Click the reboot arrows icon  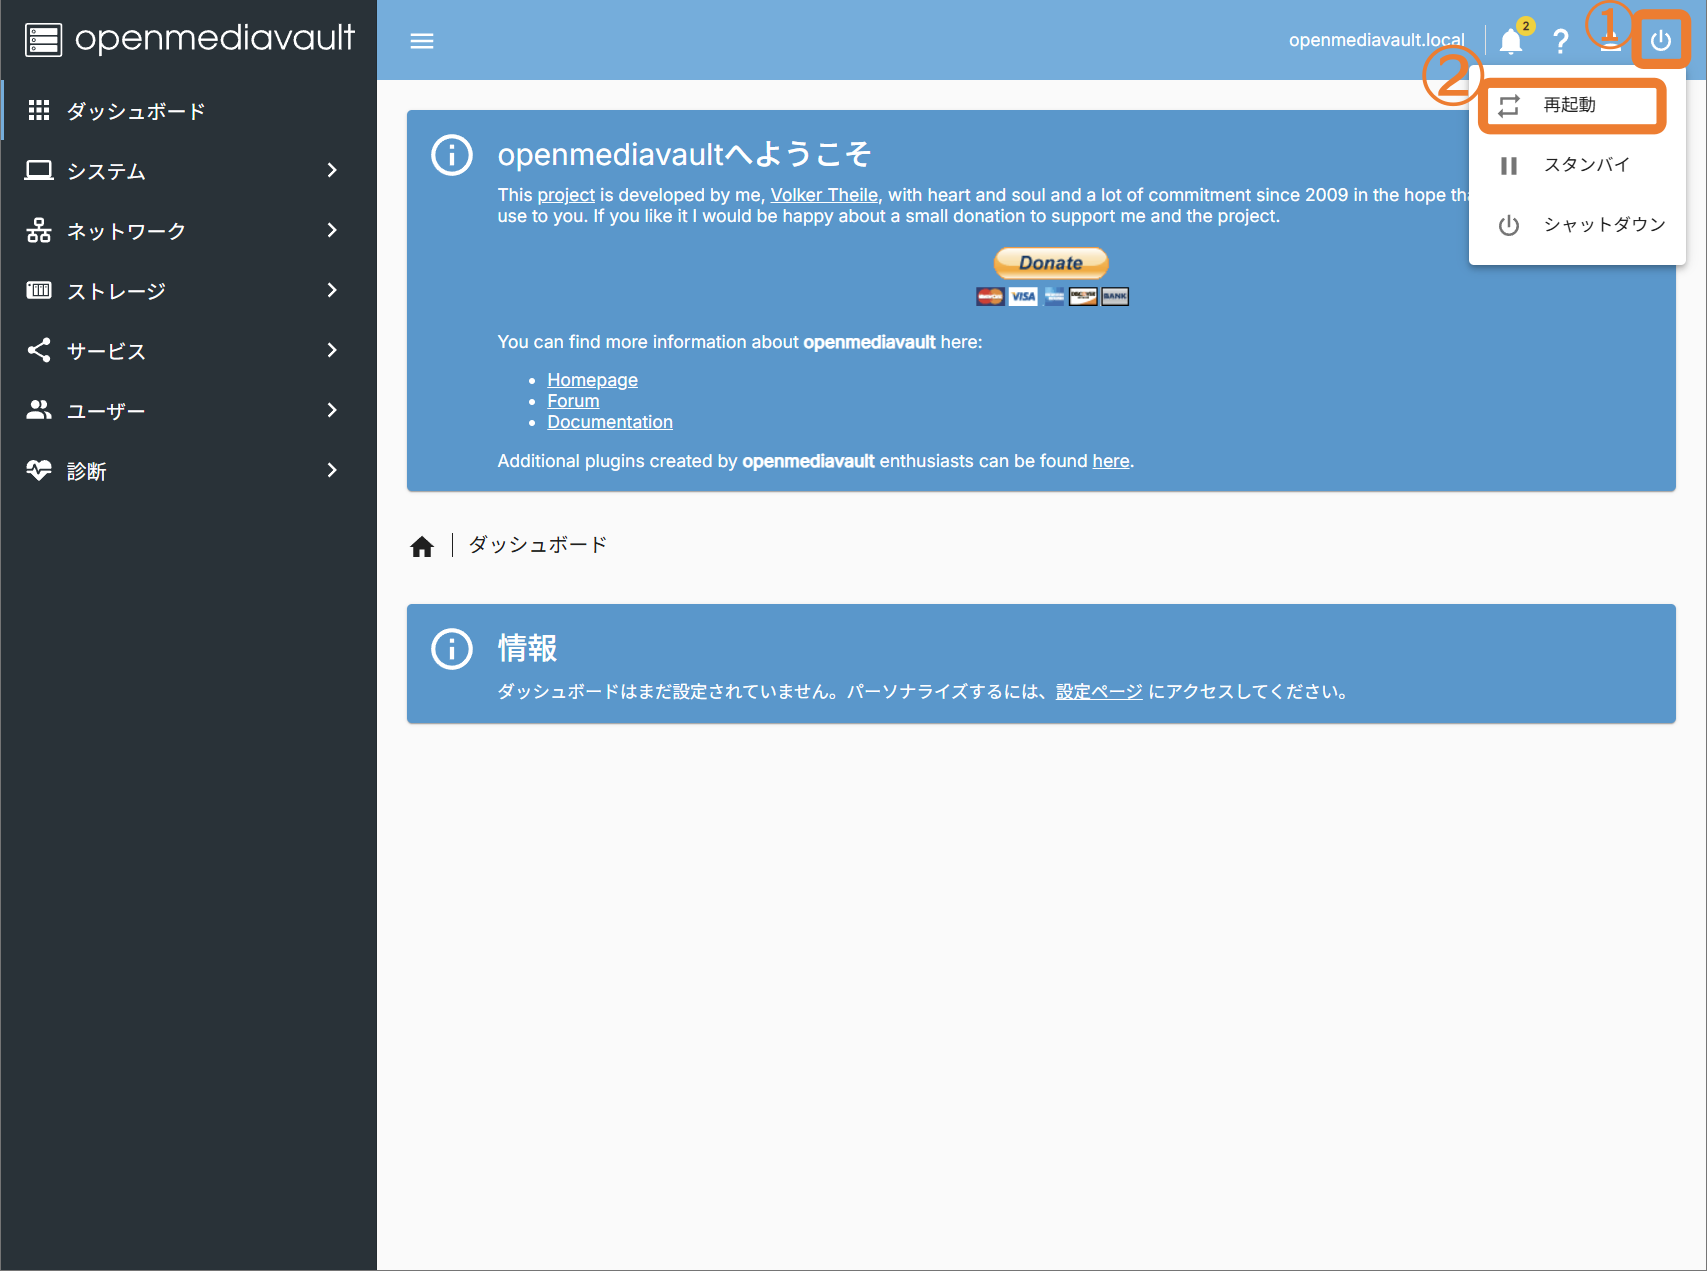coord(1509,105)
